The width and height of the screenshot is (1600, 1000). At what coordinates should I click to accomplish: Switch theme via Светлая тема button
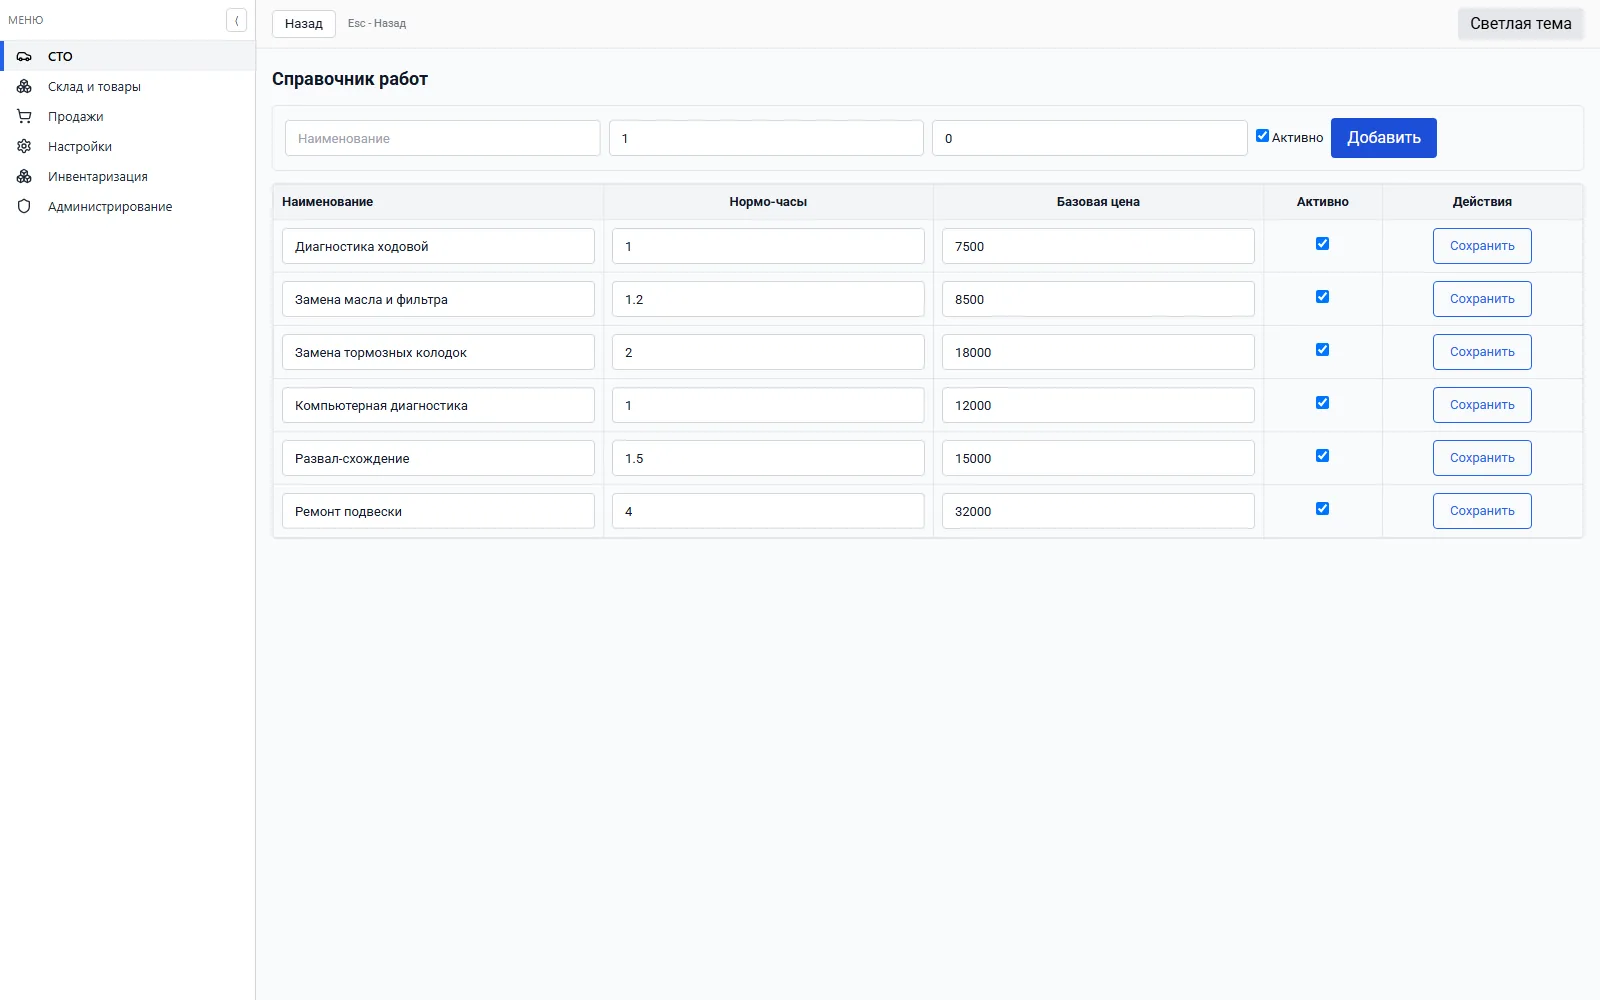click(x=1520, y=23)
